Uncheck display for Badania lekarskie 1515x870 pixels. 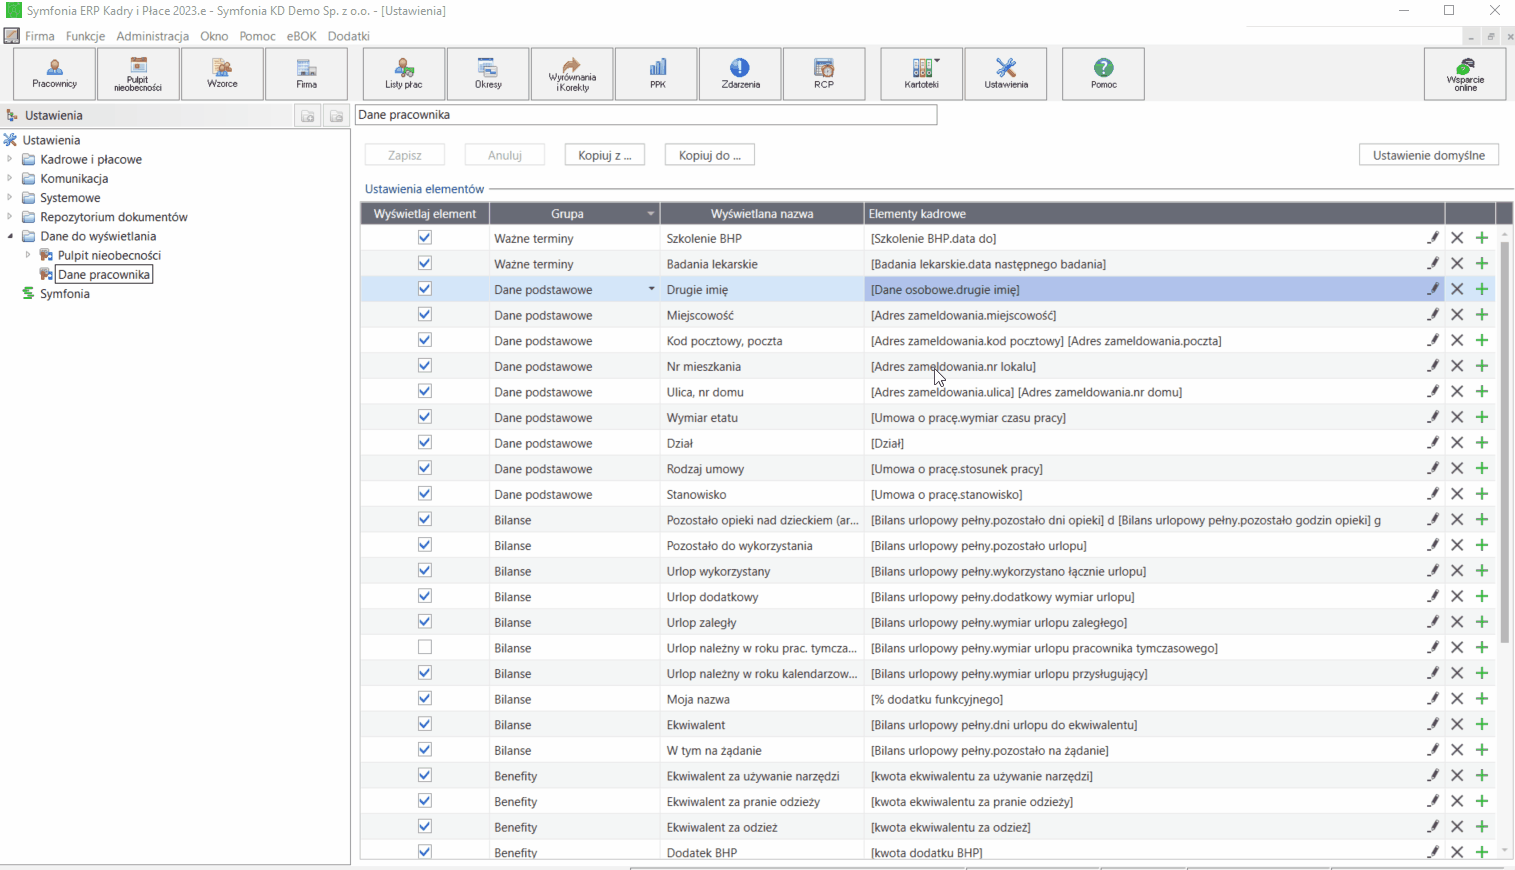[x=425, y=263]
